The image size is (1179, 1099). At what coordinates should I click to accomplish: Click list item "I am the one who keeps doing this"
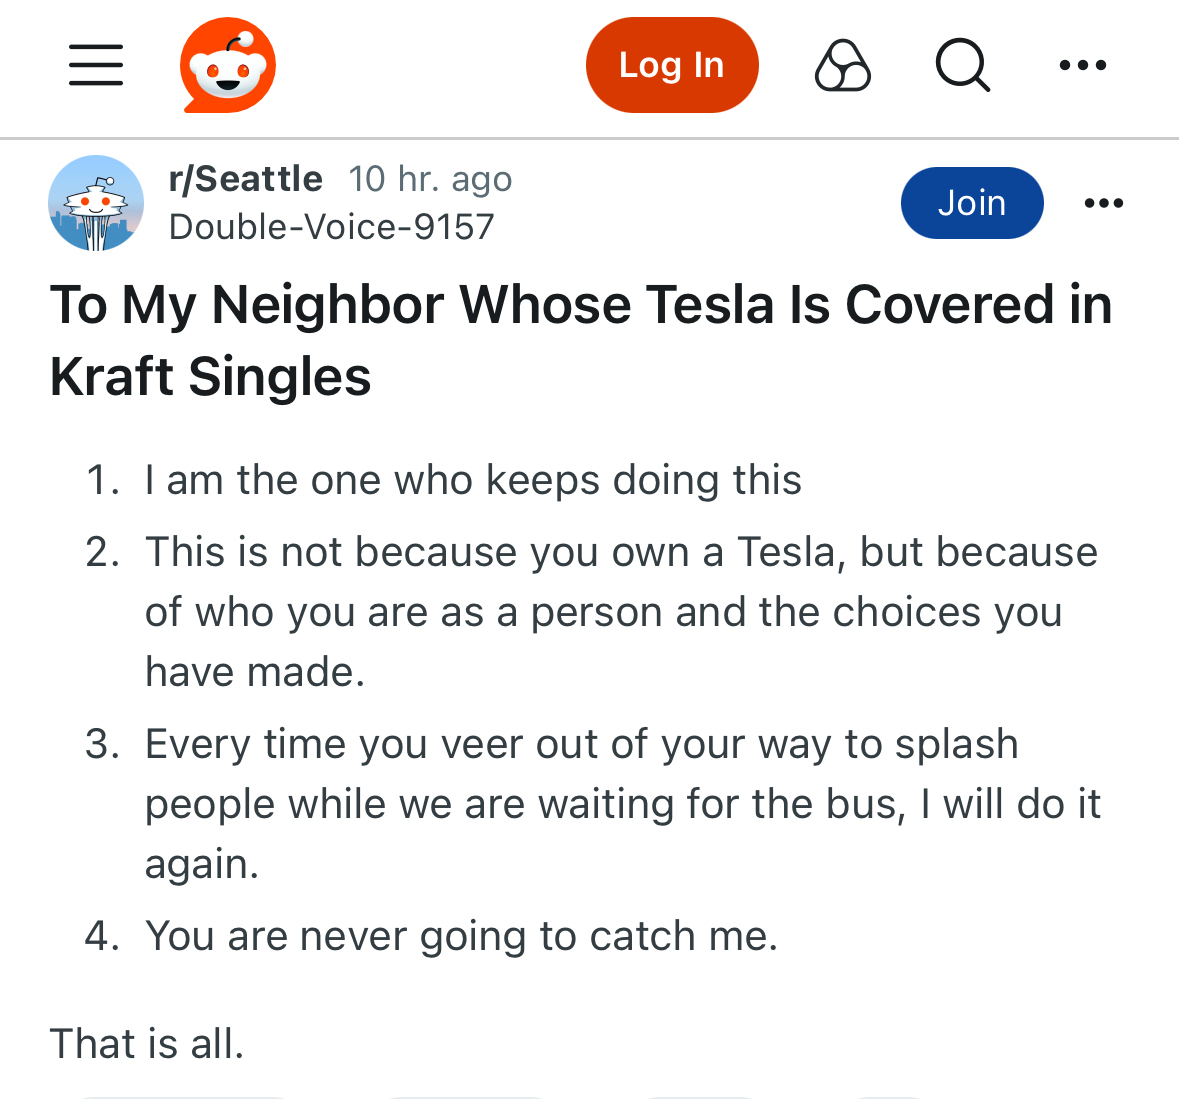pyautogui.click(x=473, y=480)
